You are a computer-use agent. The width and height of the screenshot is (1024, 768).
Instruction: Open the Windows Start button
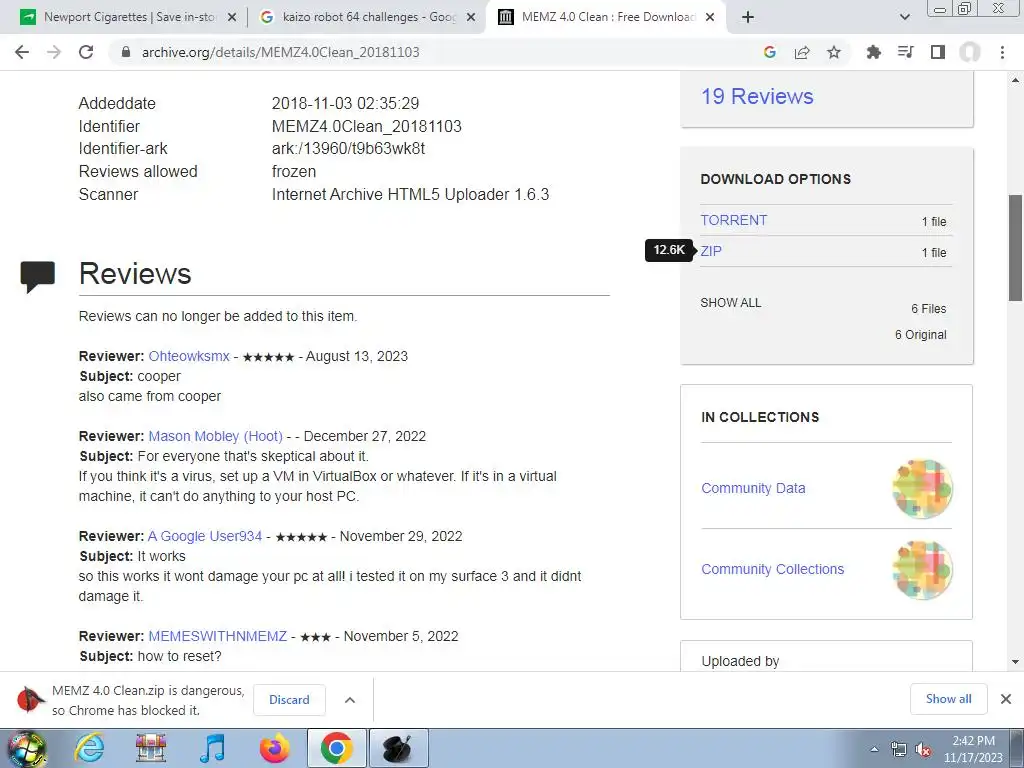coord(26,748)
